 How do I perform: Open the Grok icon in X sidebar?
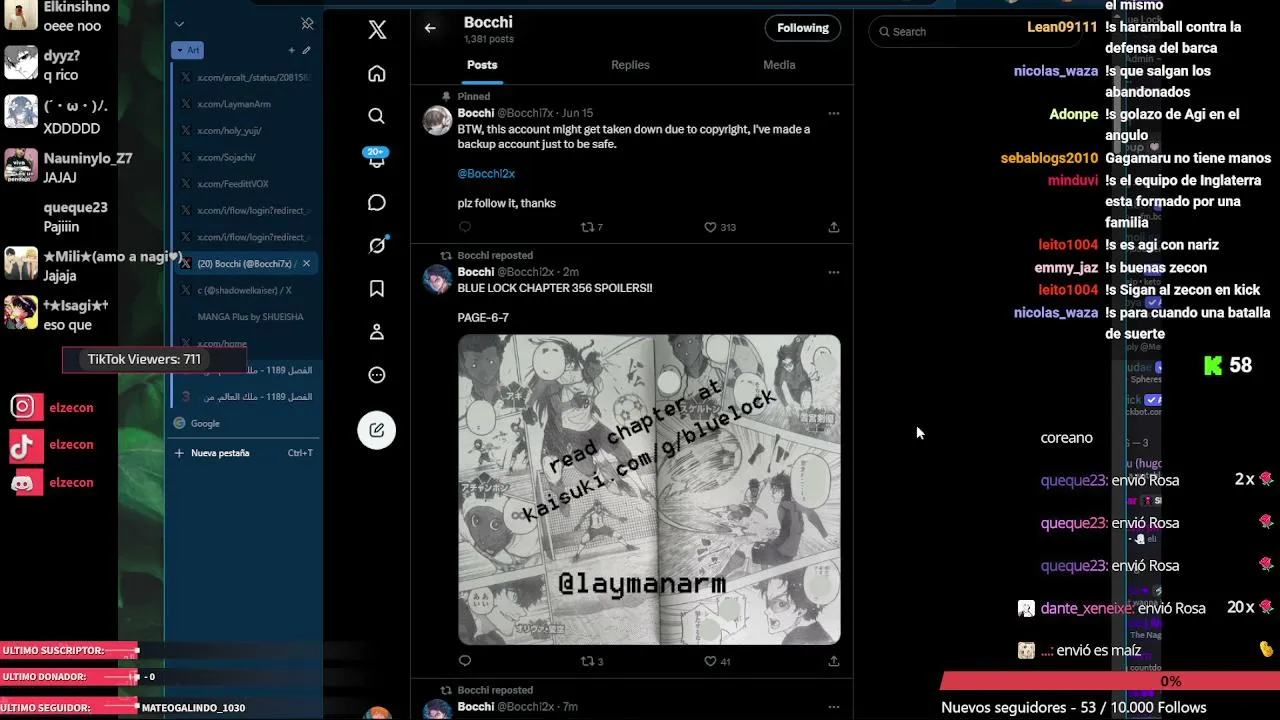pyautogui.click(x=377, y=246)
